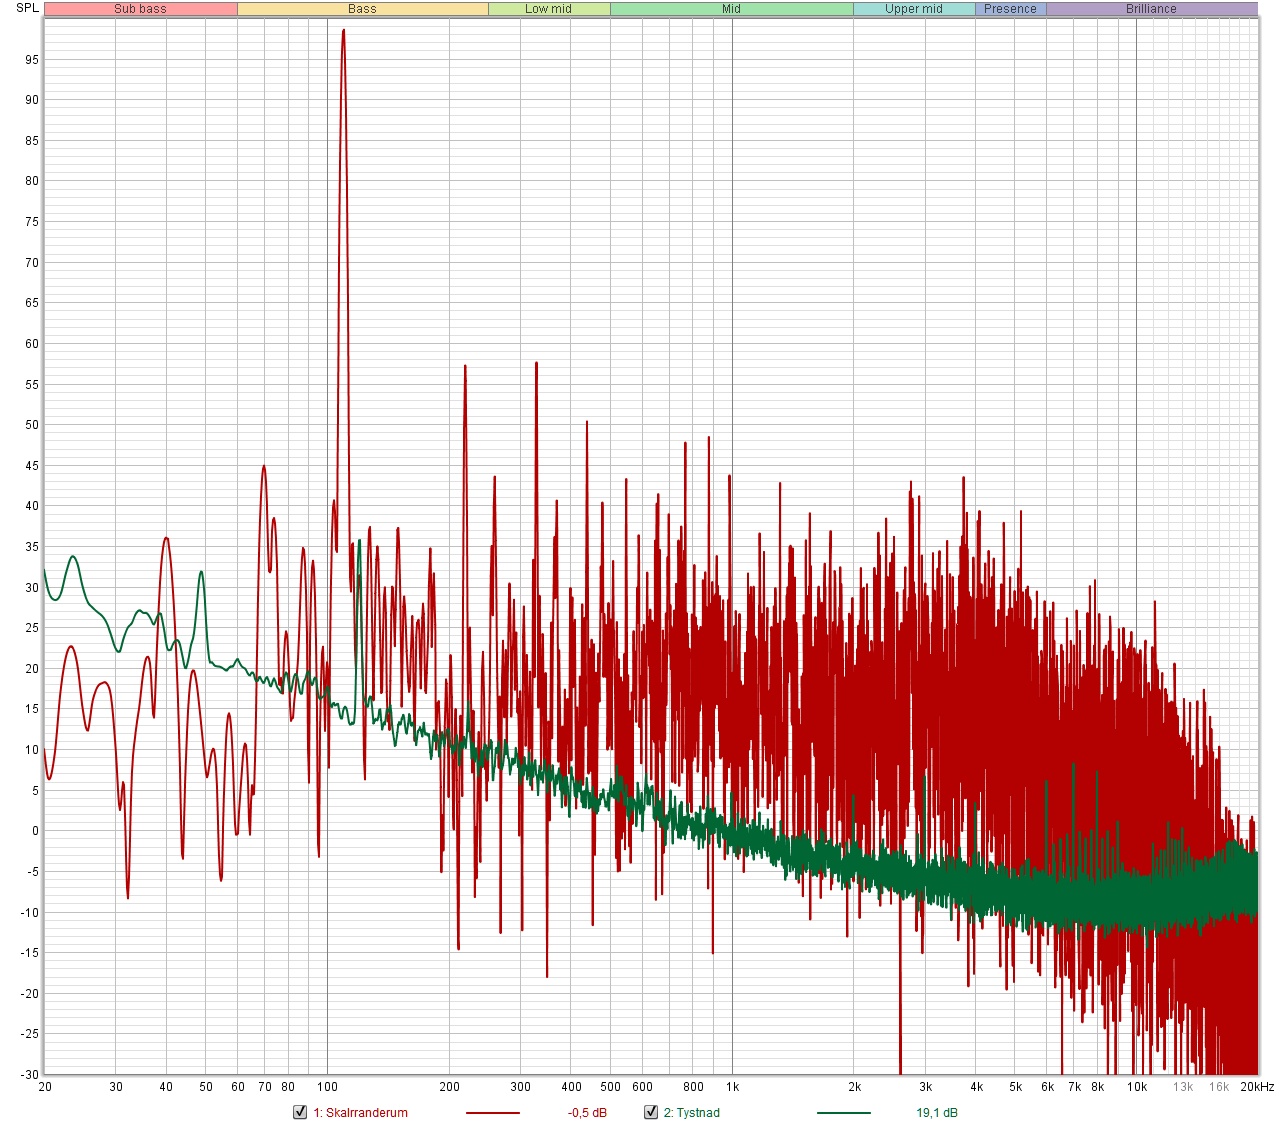Screen dimensions: 1280x1127
Task: Click the 0 SPL axis value
Action: pos(35,831)
